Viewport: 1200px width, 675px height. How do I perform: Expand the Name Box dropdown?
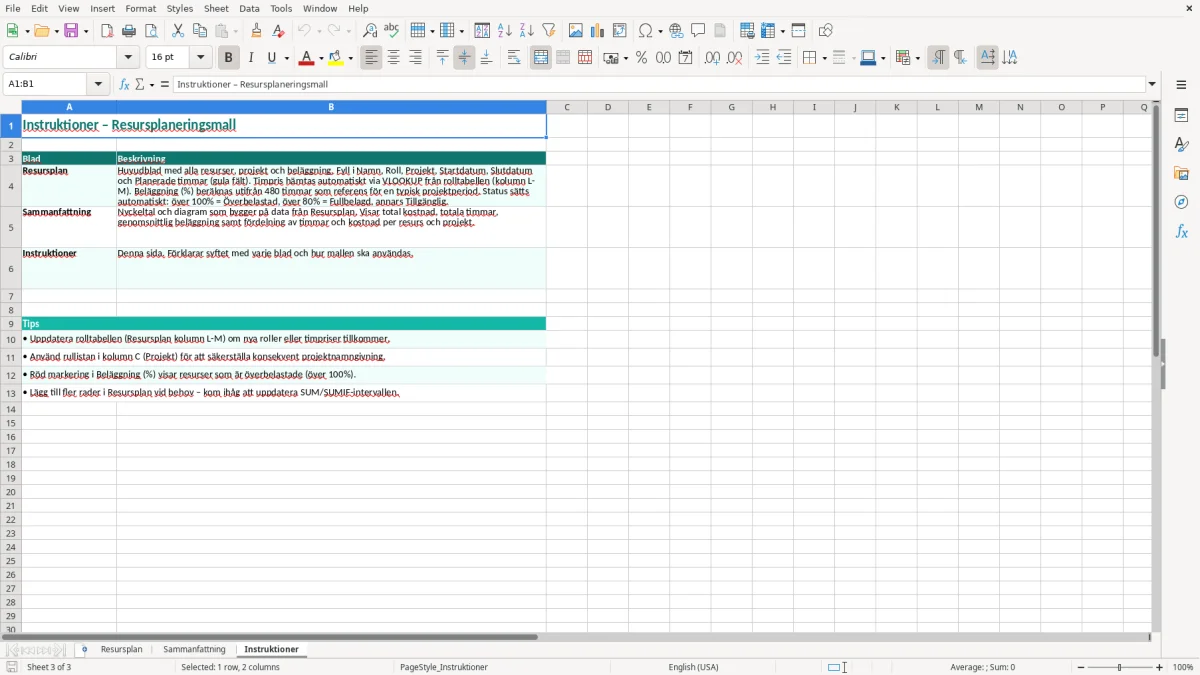click(98, 85)
